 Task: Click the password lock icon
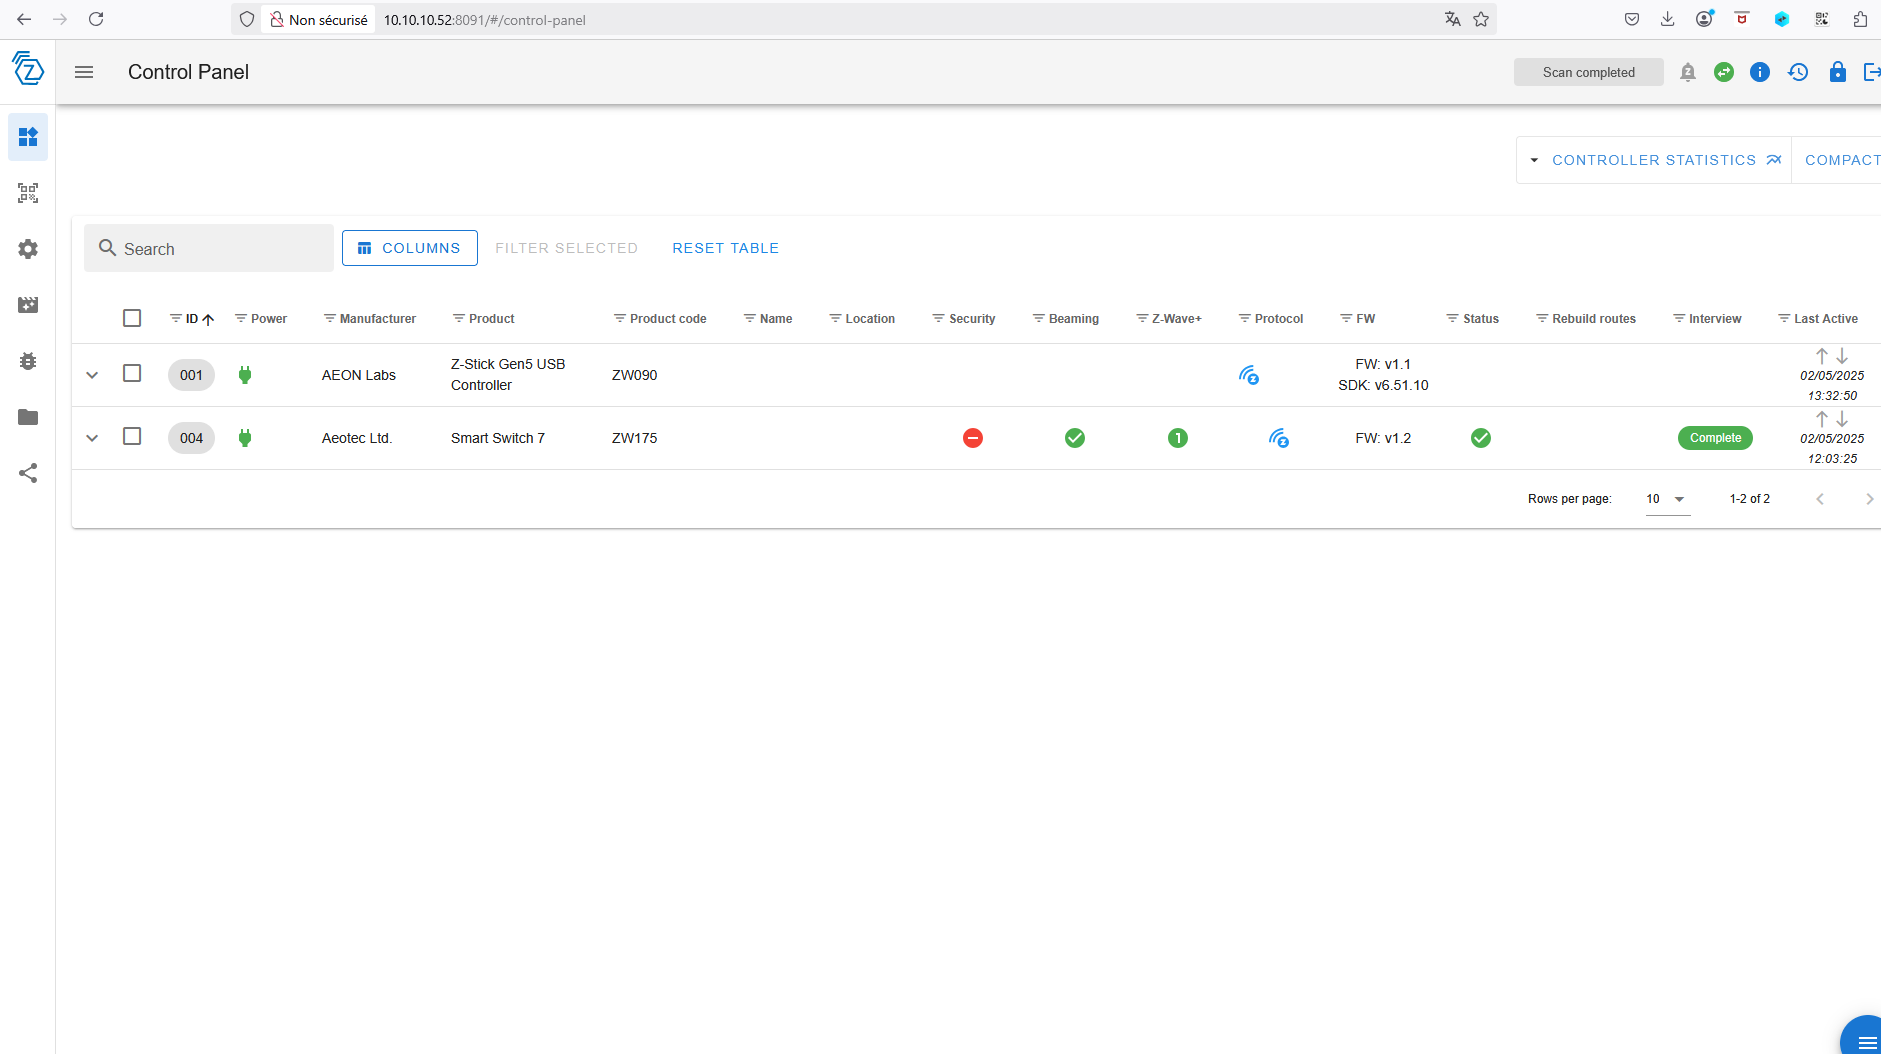pyautogui.click(x=1838, y=72)
